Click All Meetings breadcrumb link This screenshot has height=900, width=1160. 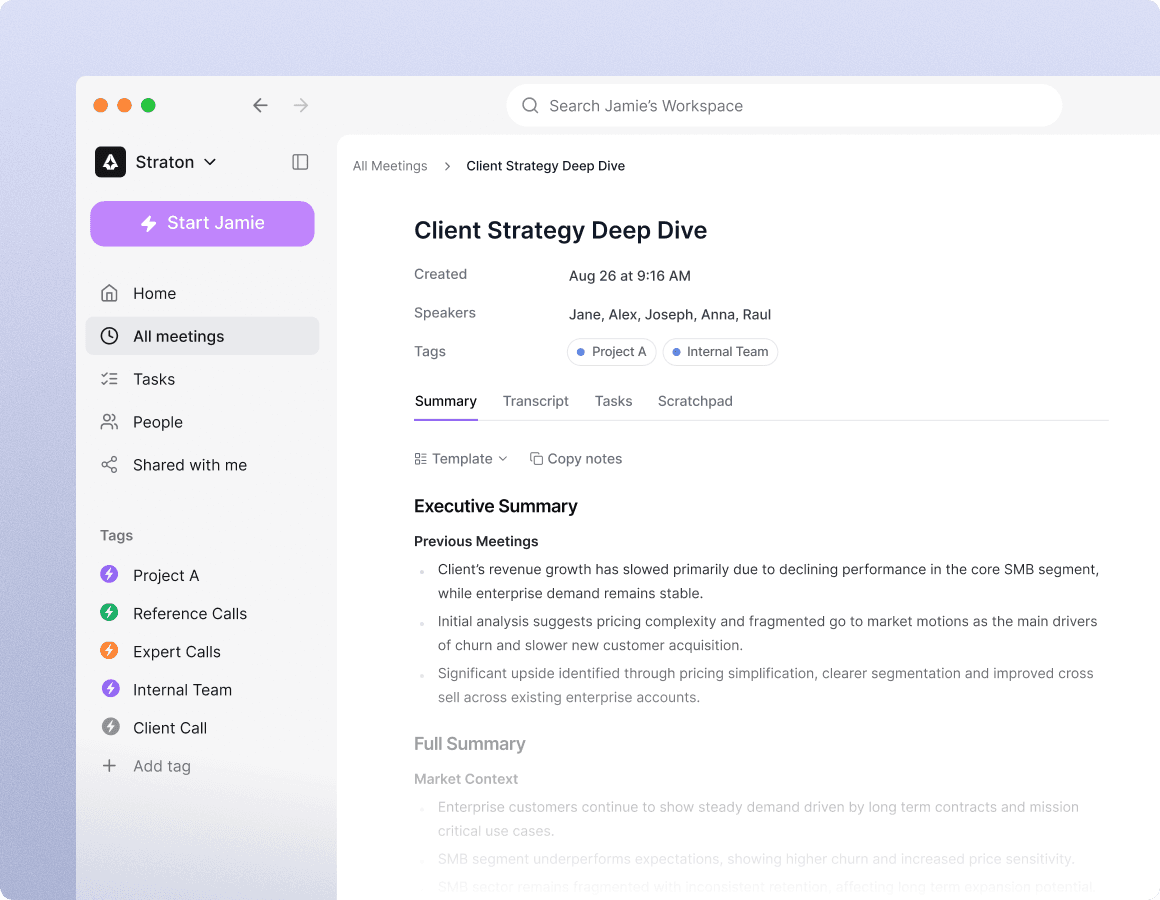coord(390,166)
